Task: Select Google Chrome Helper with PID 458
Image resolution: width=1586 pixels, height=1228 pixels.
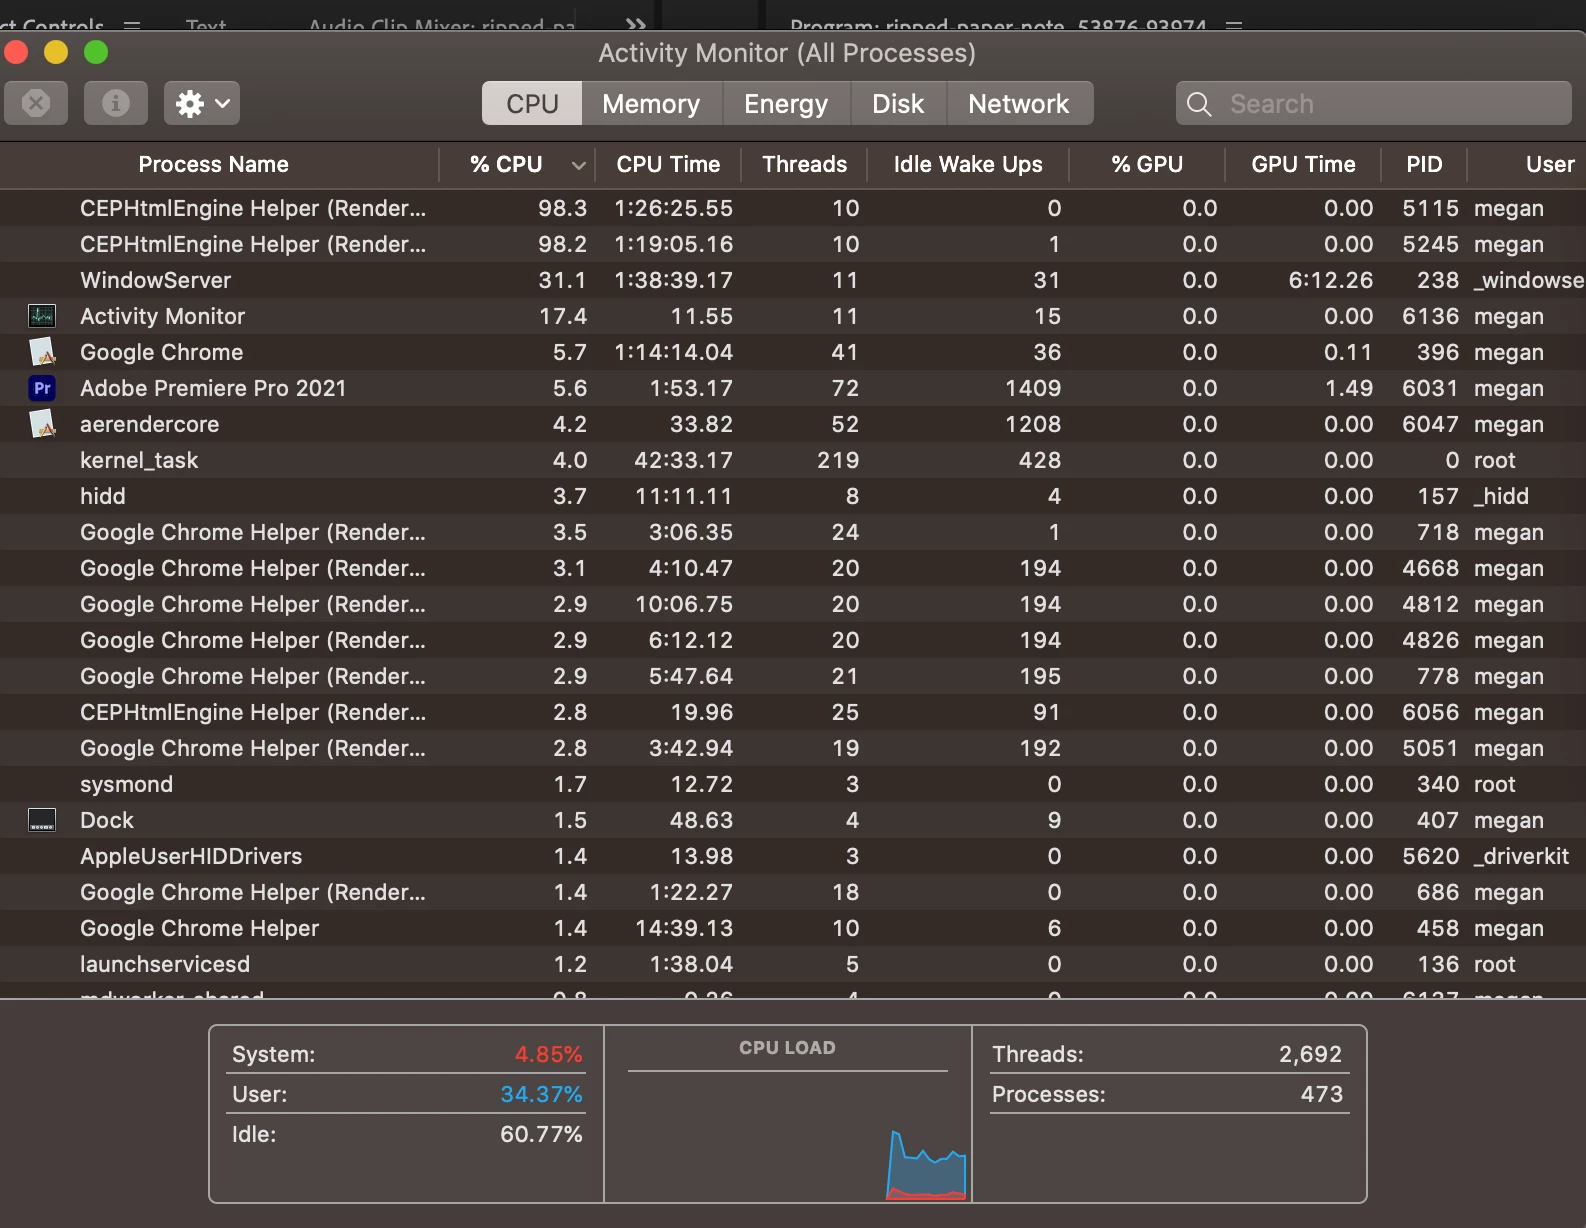Action: click(x=793, y=928)
